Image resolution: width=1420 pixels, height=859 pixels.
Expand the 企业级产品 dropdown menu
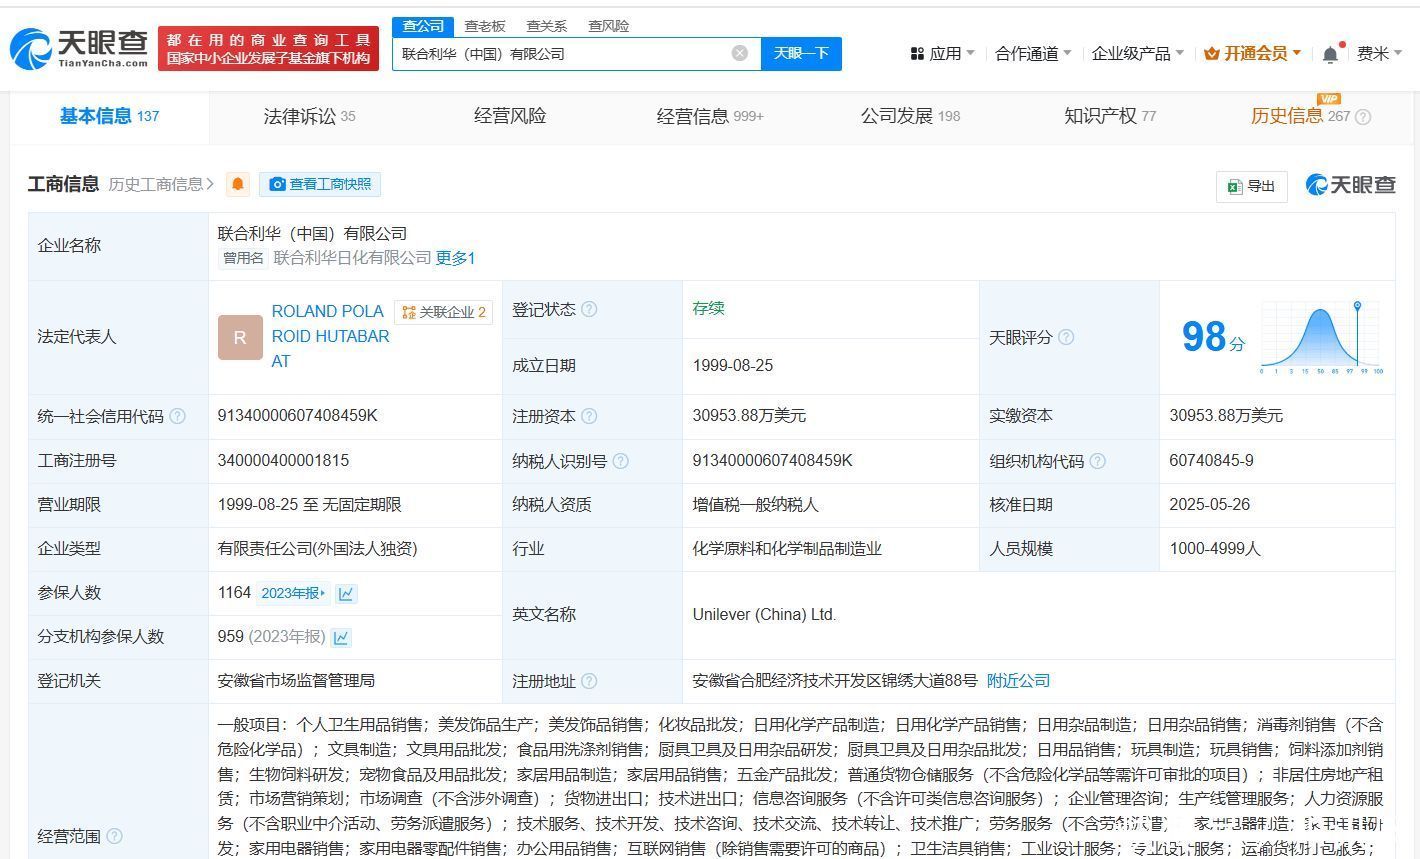coord(1138,54)
